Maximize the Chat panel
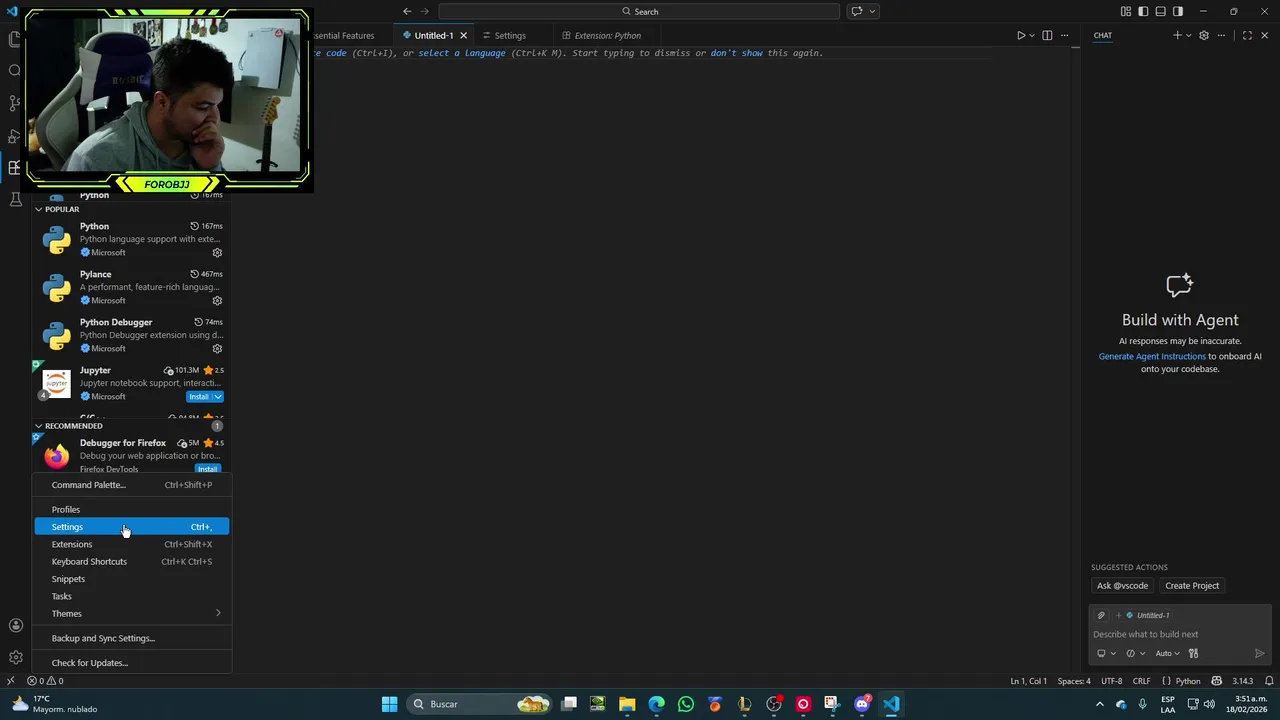The width and height of the screenshot is (1280, 720). coord(1247,36)
